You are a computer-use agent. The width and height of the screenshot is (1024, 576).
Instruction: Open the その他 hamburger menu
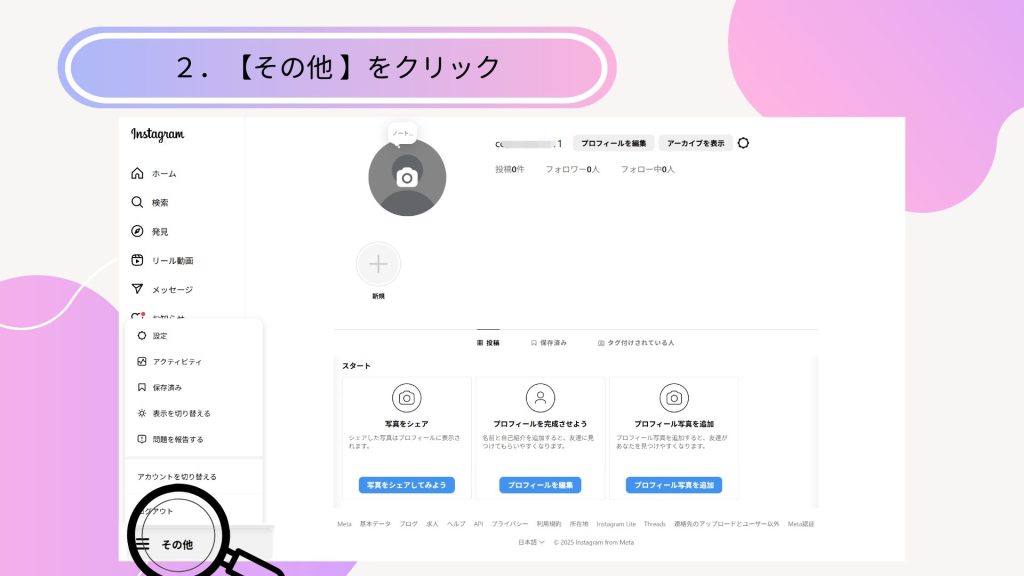(165, 544)
